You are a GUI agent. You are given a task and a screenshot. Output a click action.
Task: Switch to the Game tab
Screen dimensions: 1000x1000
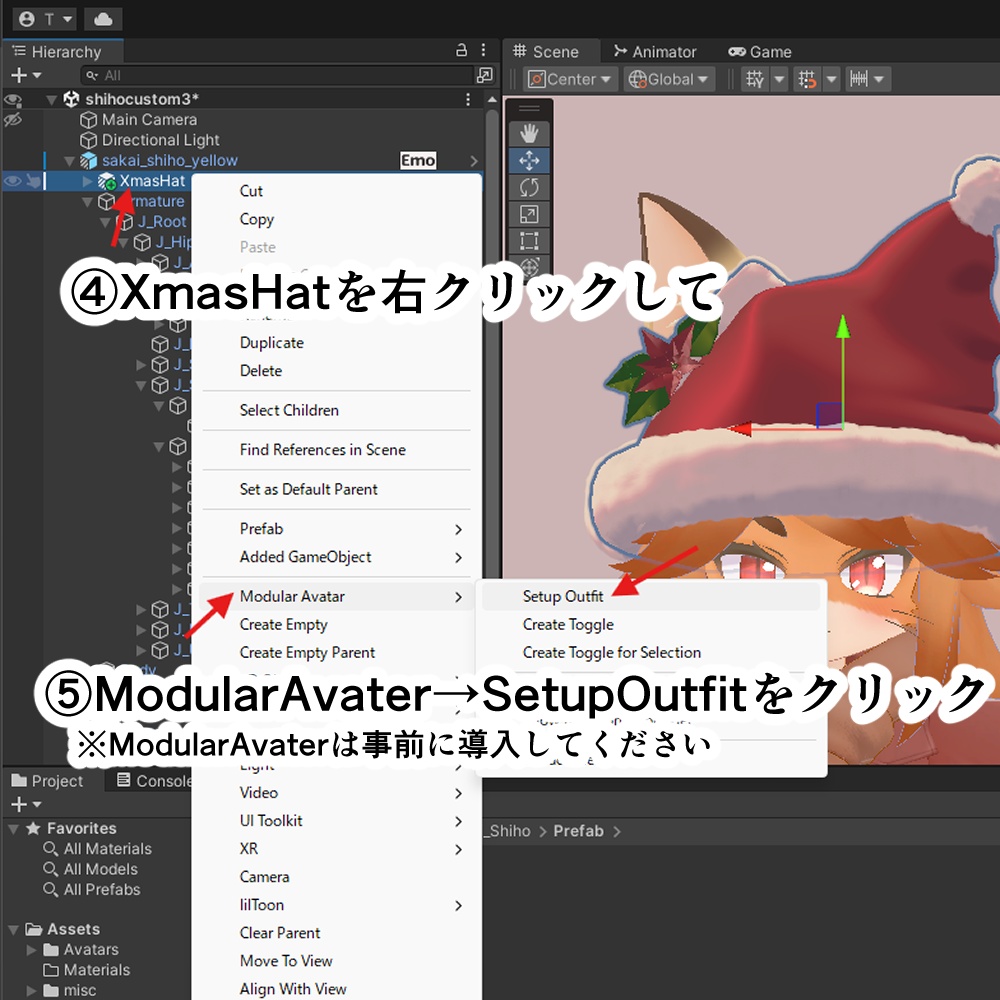click(760, 52)
